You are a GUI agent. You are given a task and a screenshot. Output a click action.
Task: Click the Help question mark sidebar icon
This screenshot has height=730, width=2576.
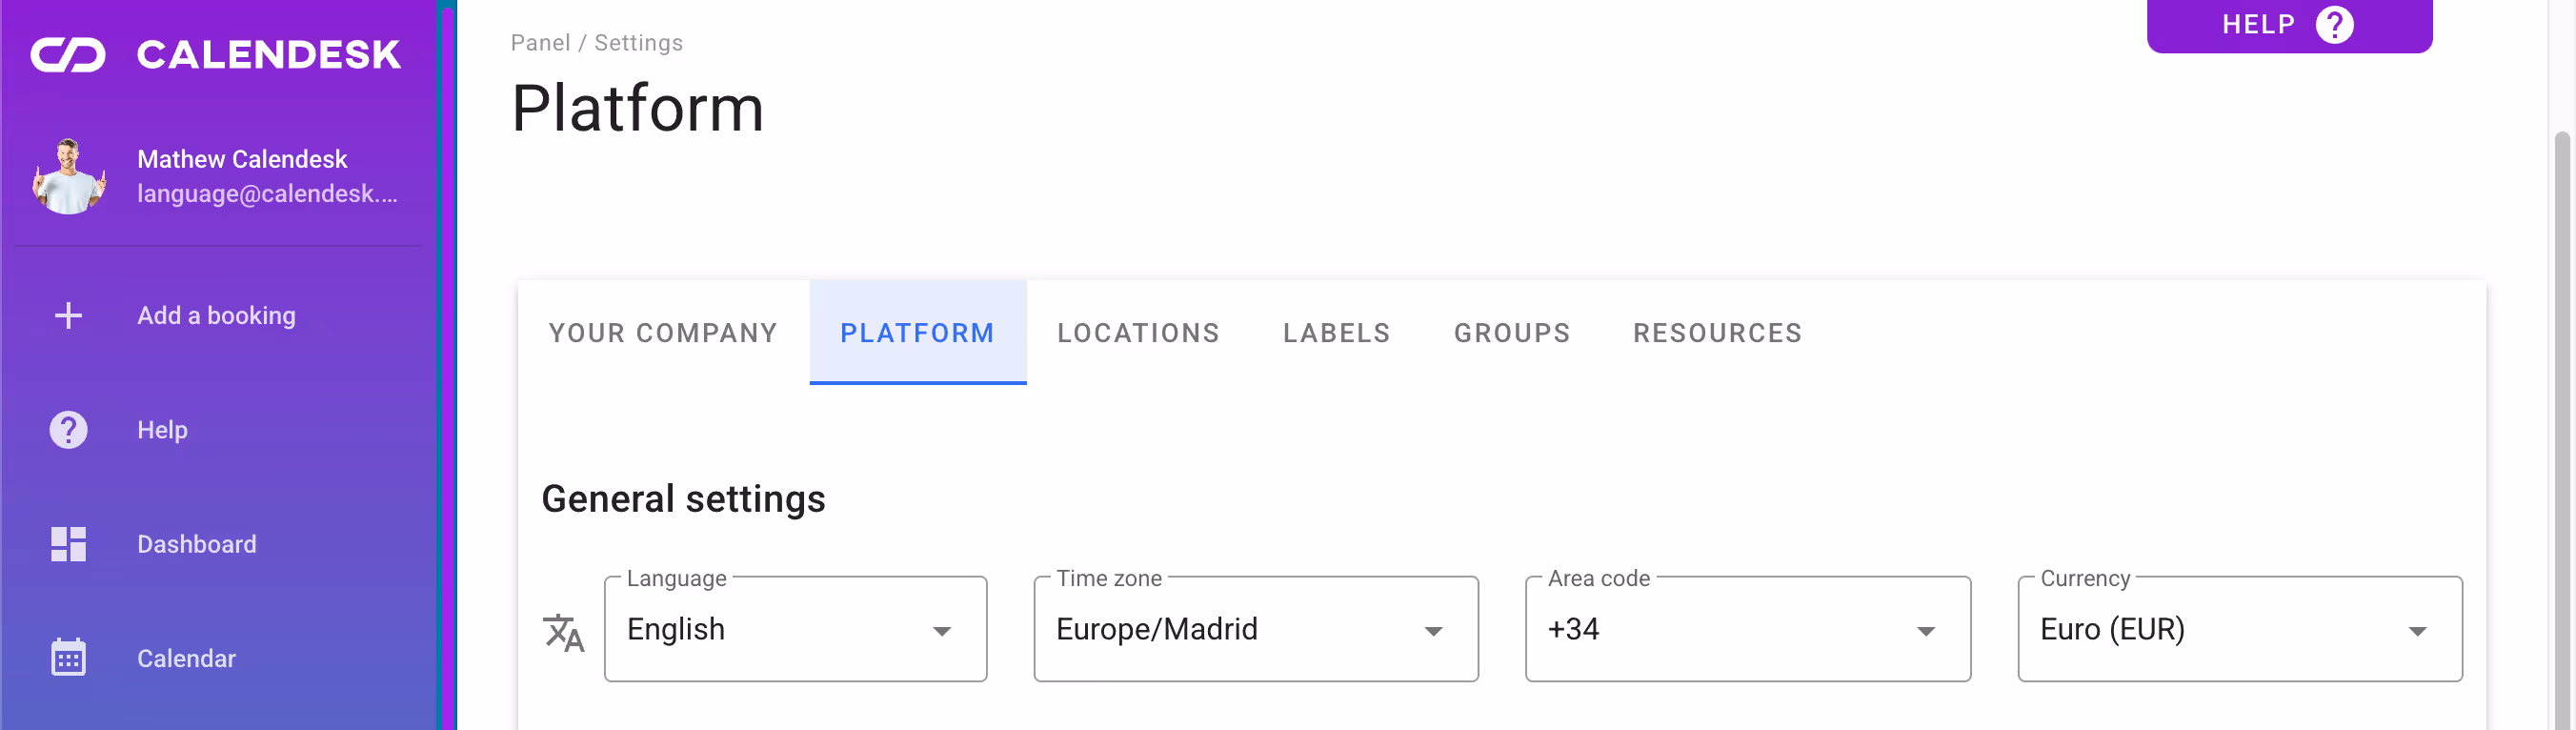(x=68, y=430)
